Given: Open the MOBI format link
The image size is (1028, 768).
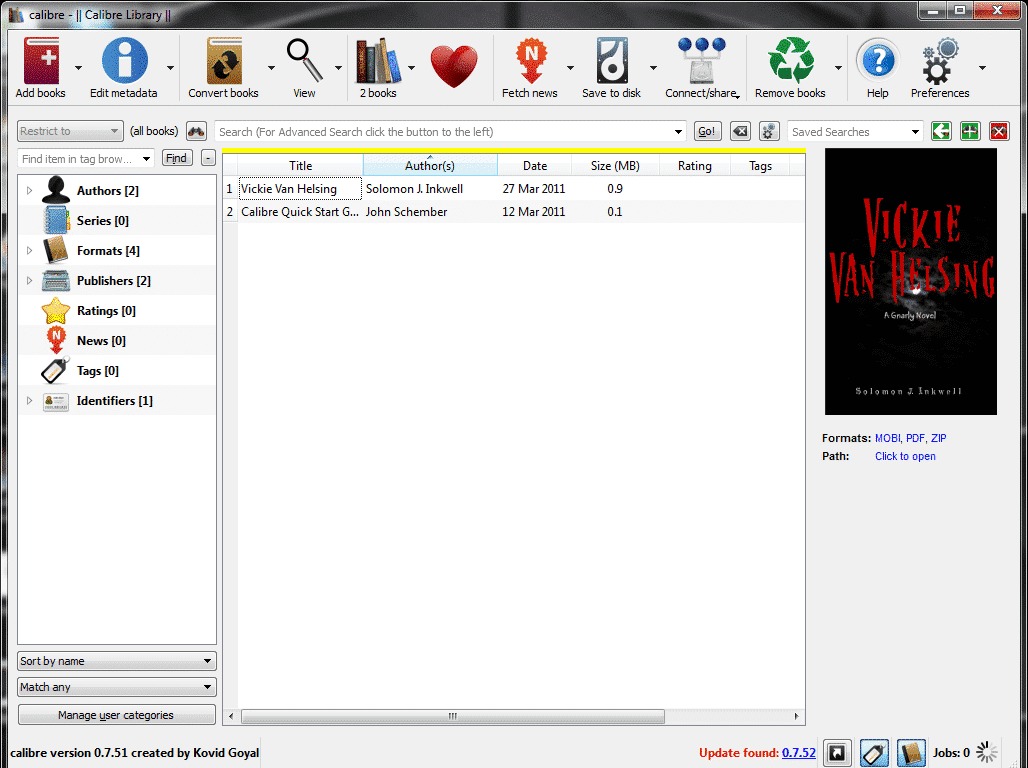Looking at the screenshot, I should coord(887,438).
